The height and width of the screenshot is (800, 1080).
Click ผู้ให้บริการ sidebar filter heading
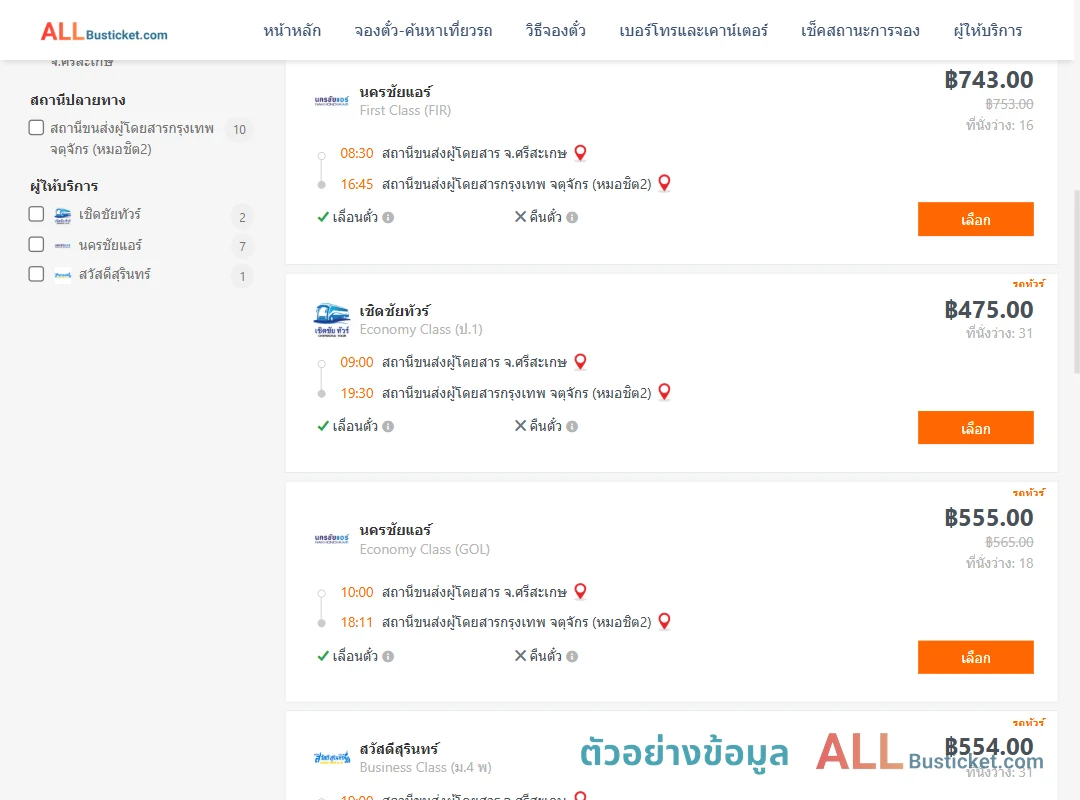[64, 186]
